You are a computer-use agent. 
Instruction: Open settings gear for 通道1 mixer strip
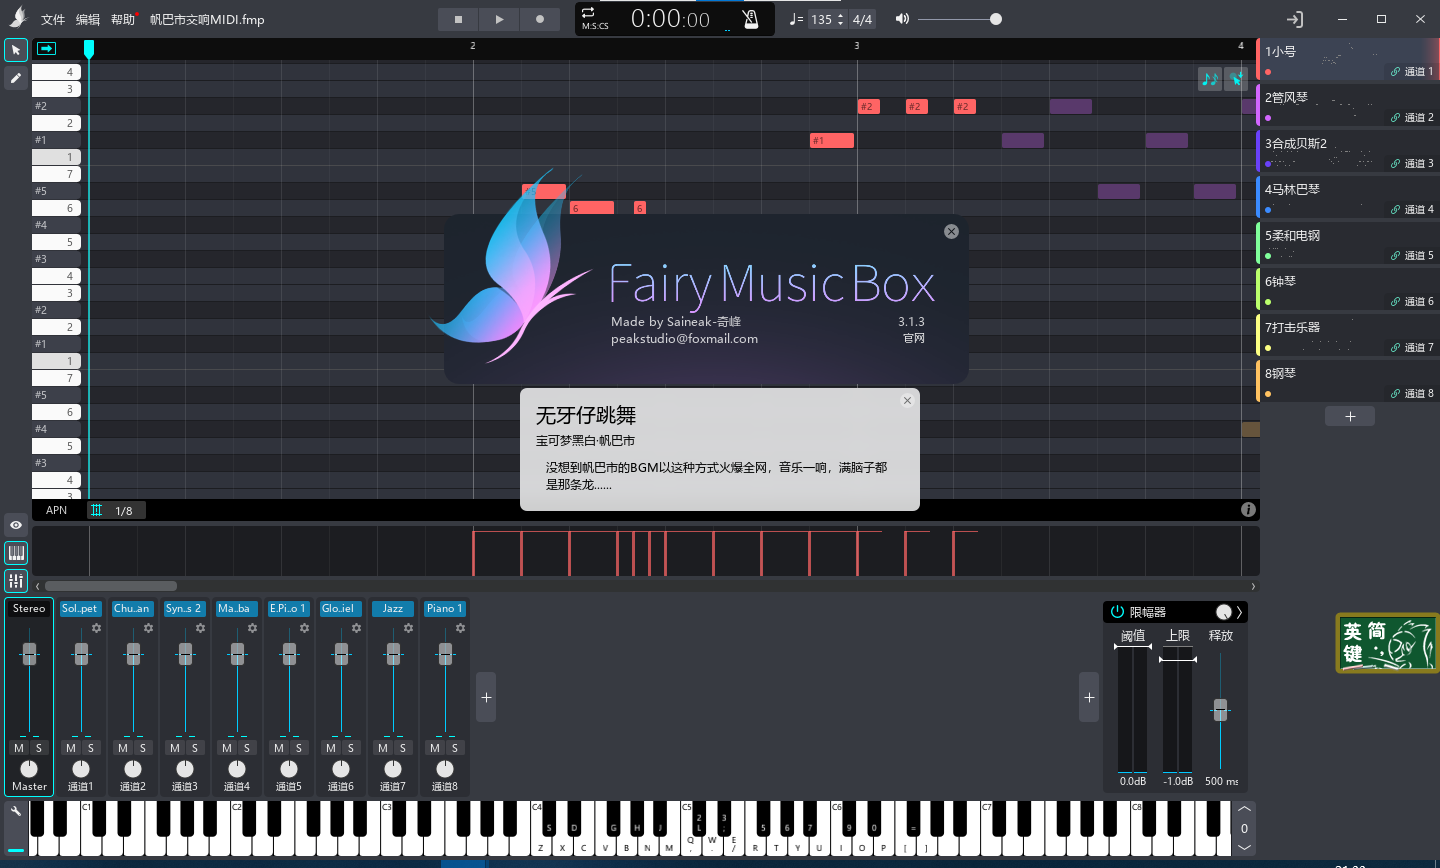coord(96,628)
